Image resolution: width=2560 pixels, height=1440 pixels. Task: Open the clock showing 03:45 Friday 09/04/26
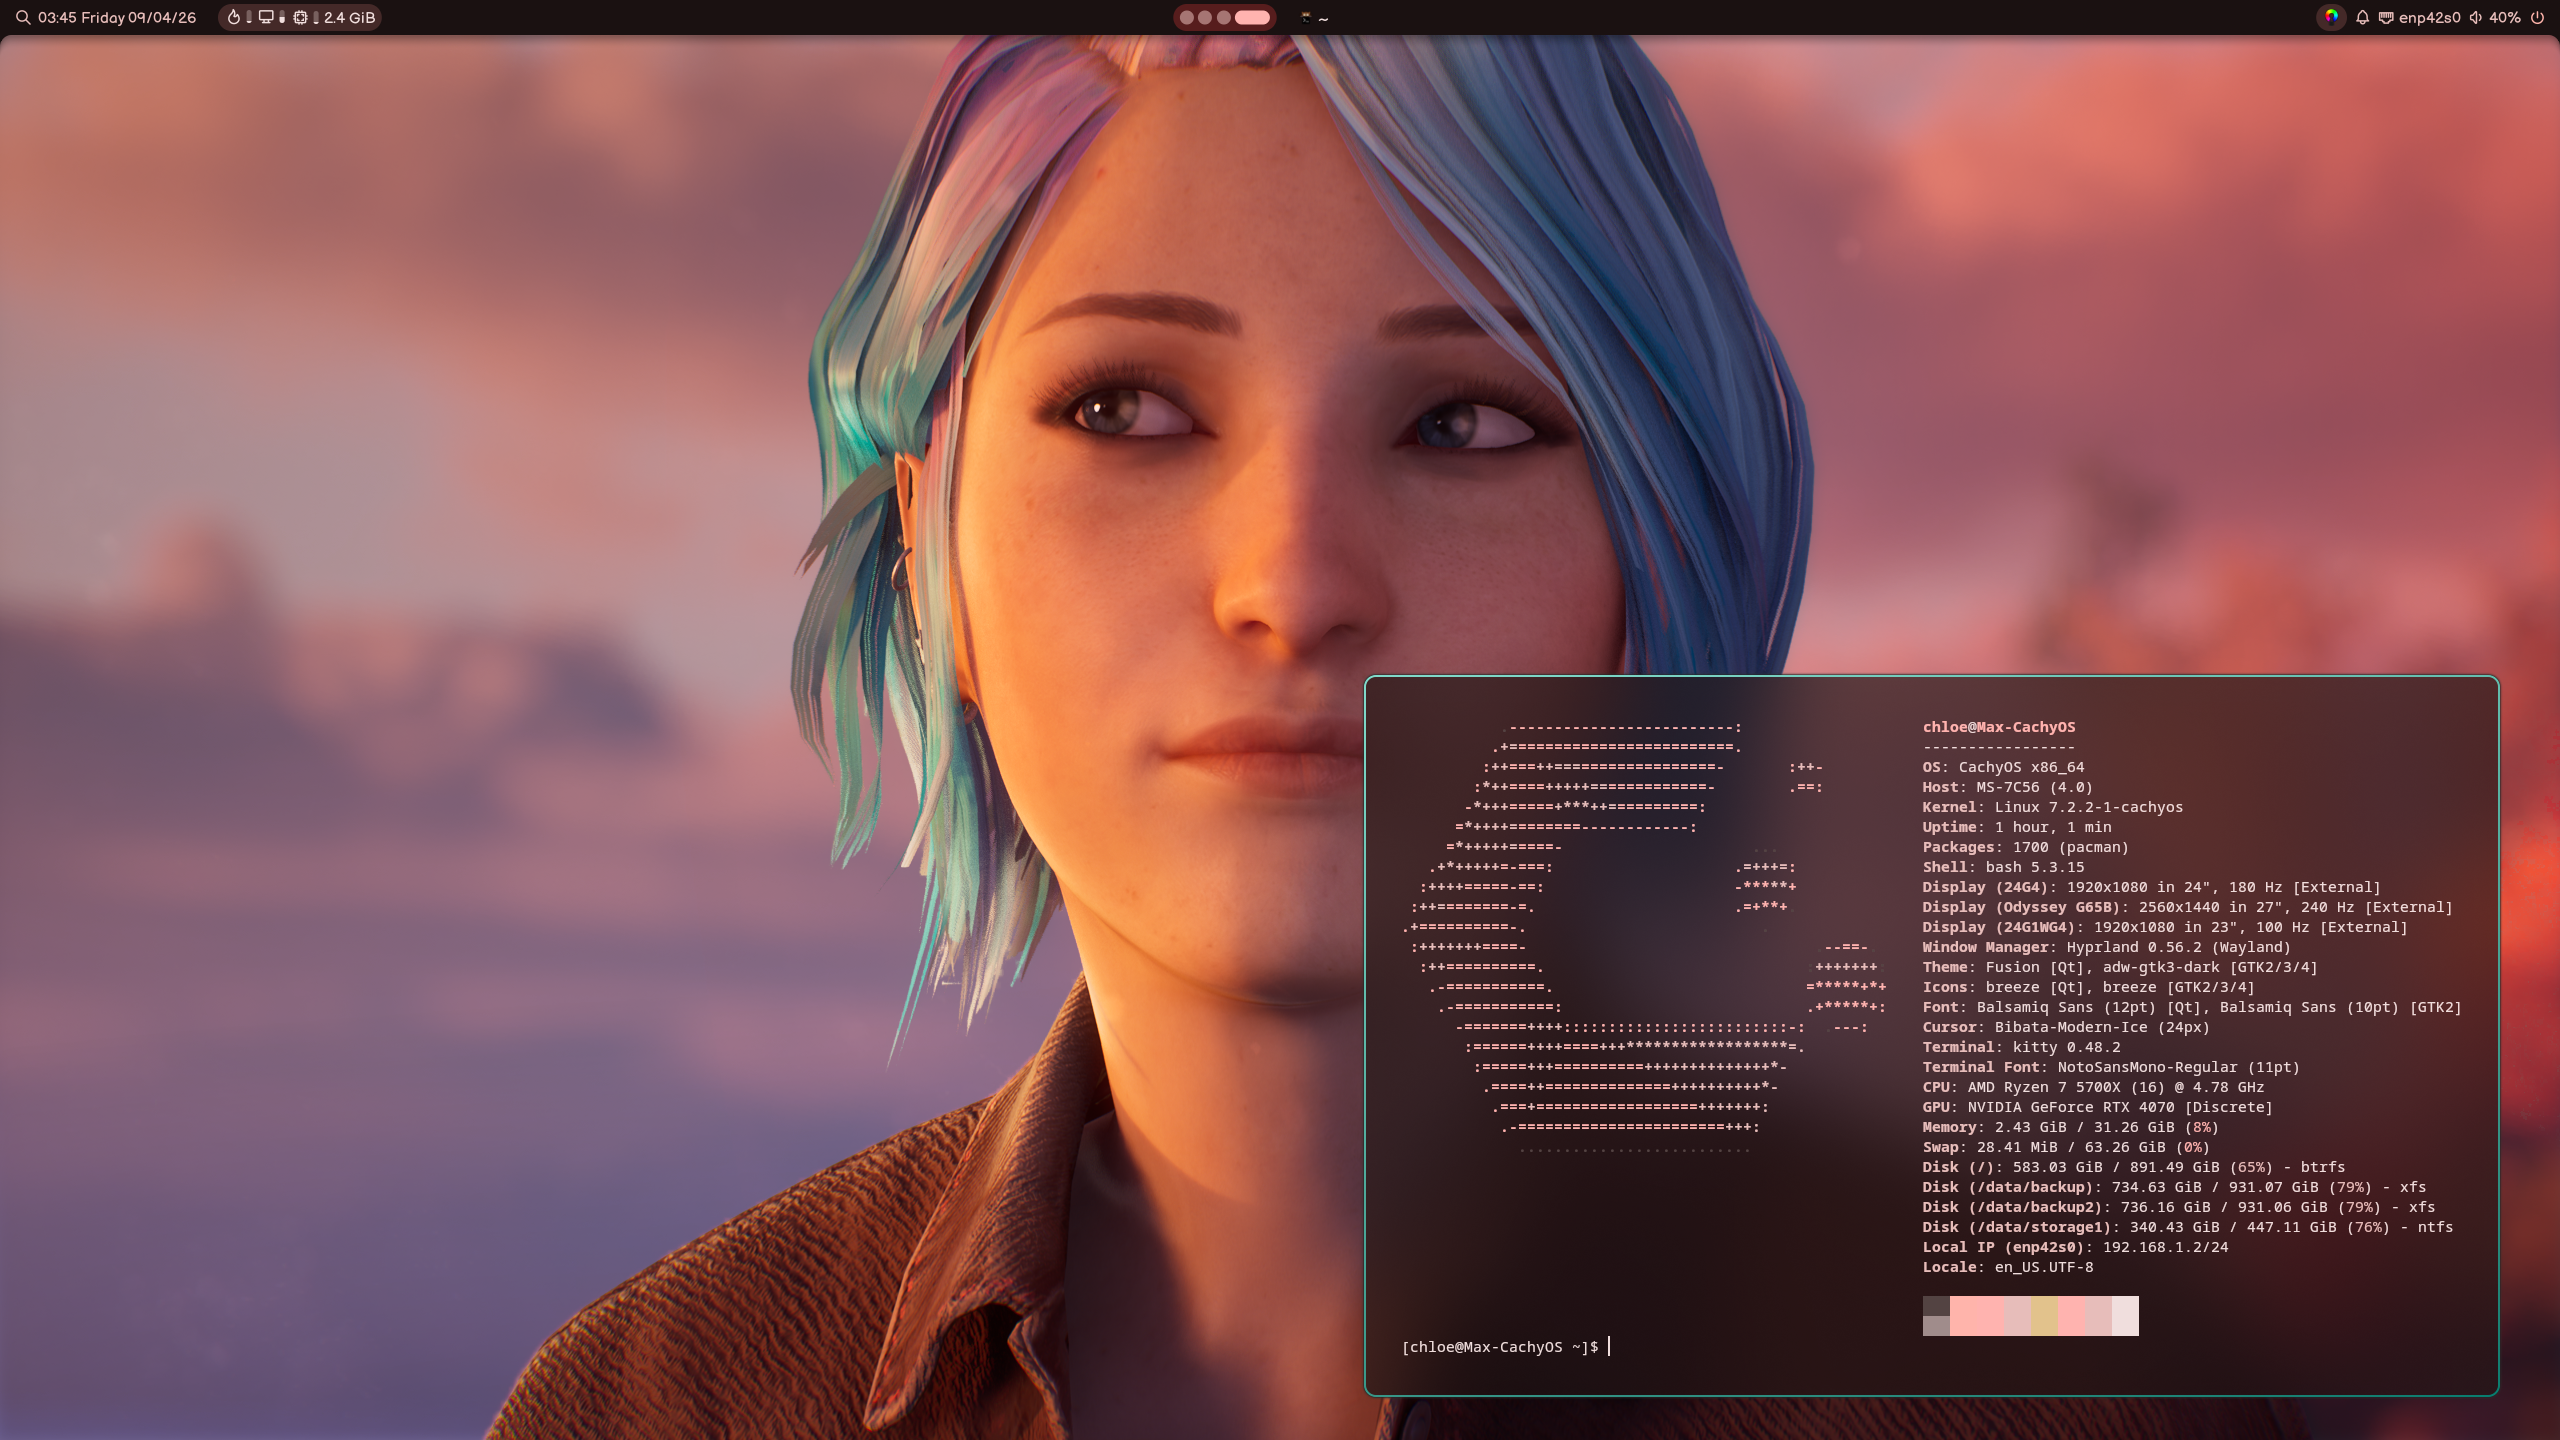coord(117,17)
